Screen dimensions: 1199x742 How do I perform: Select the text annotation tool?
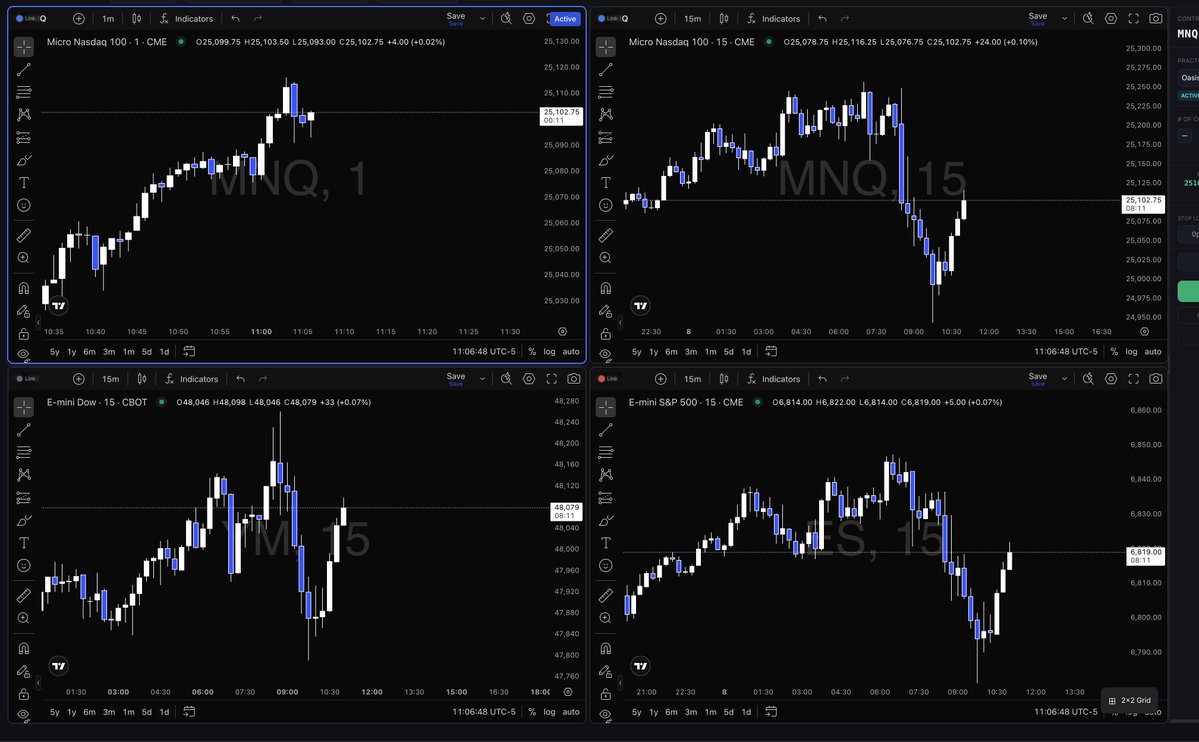pos(22,182)
